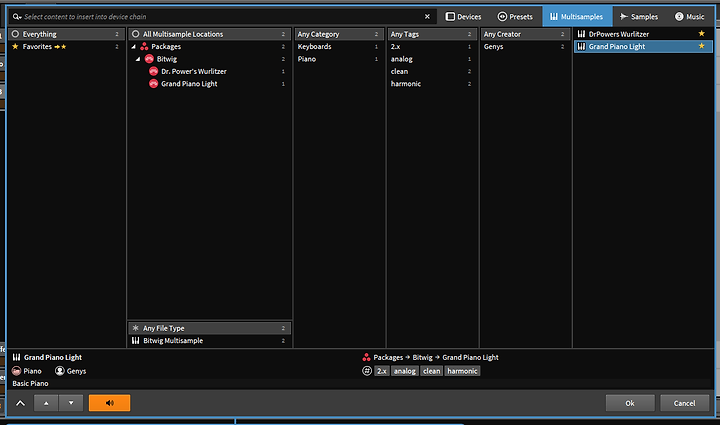Viewport: 720px width, 425px height.
Task: Select Dr. Power's Wurlitzer location text
Action: tap(194, 71)
